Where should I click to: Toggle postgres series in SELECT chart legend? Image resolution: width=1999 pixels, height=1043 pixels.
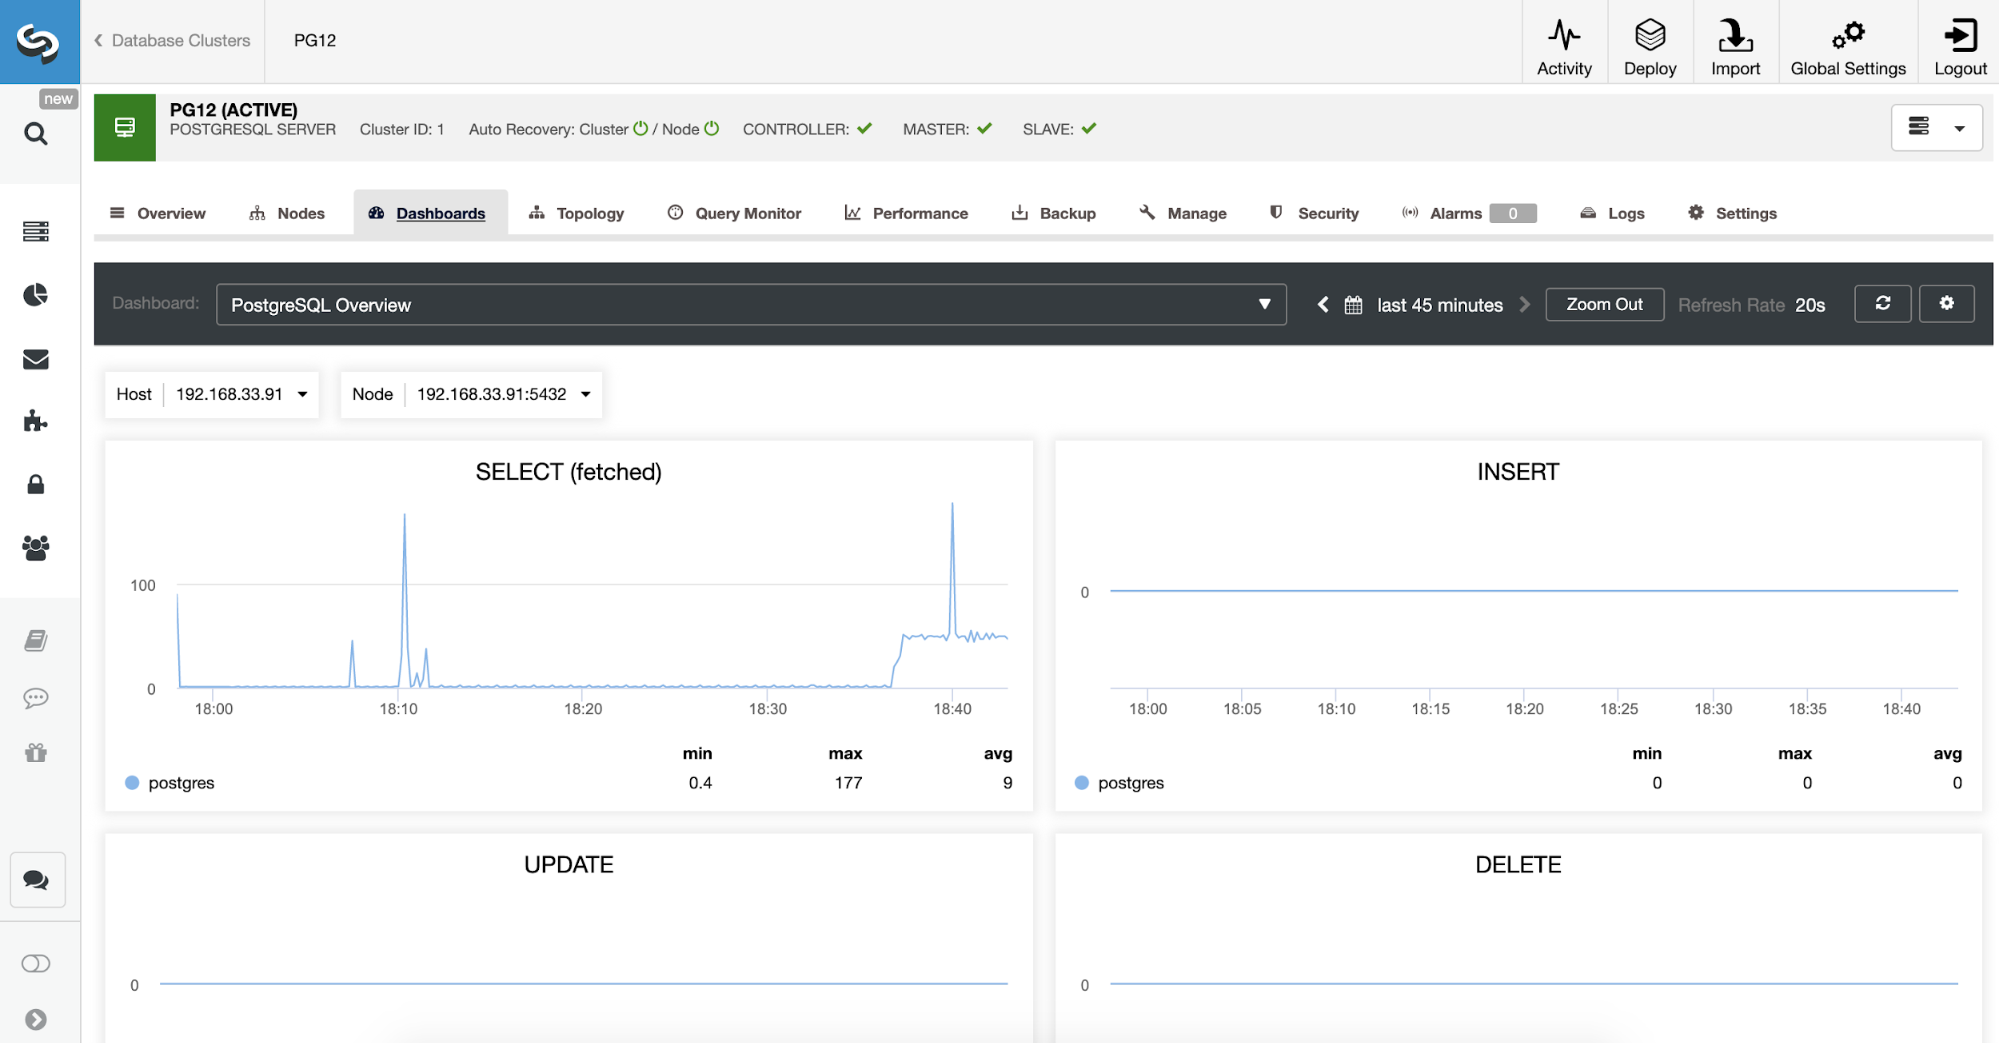[170, 783]
